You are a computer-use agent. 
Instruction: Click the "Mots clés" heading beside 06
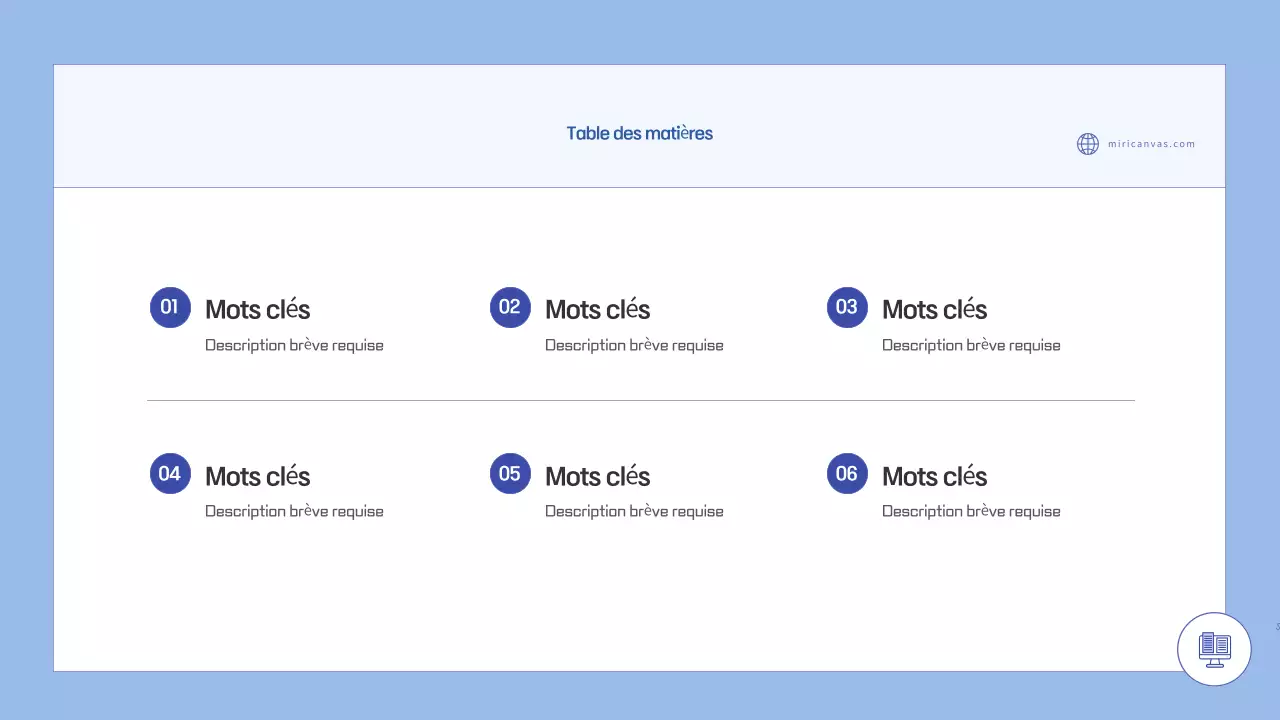pyautogui.click(x=934, y=477)
